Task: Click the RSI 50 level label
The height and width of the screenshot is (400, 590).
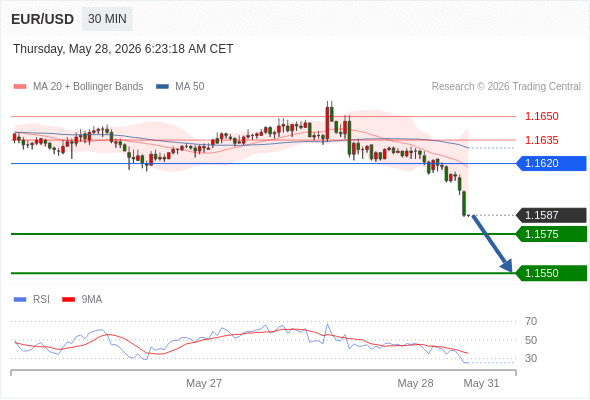Action: pyautogui.click(x=531, y=340)
